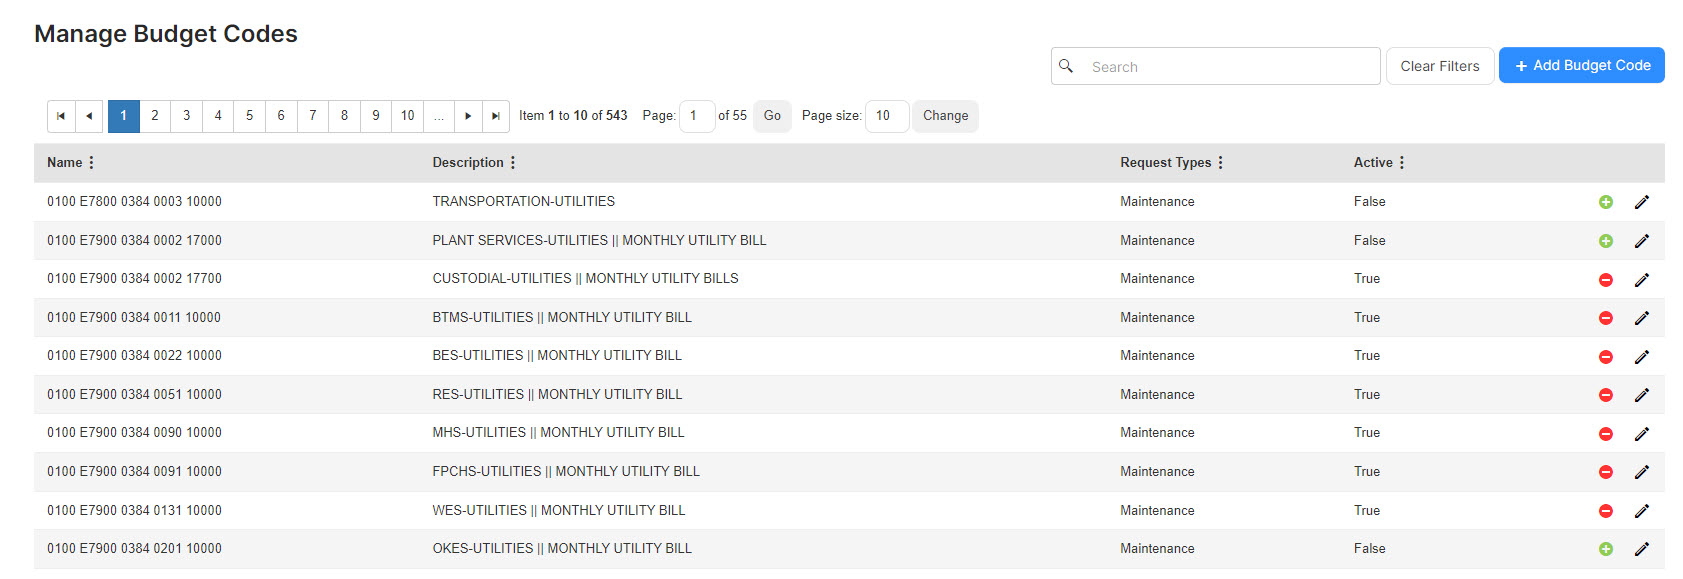Select page 7 in the pager
Screen dimensions: 1683x579
pos(313,116)
